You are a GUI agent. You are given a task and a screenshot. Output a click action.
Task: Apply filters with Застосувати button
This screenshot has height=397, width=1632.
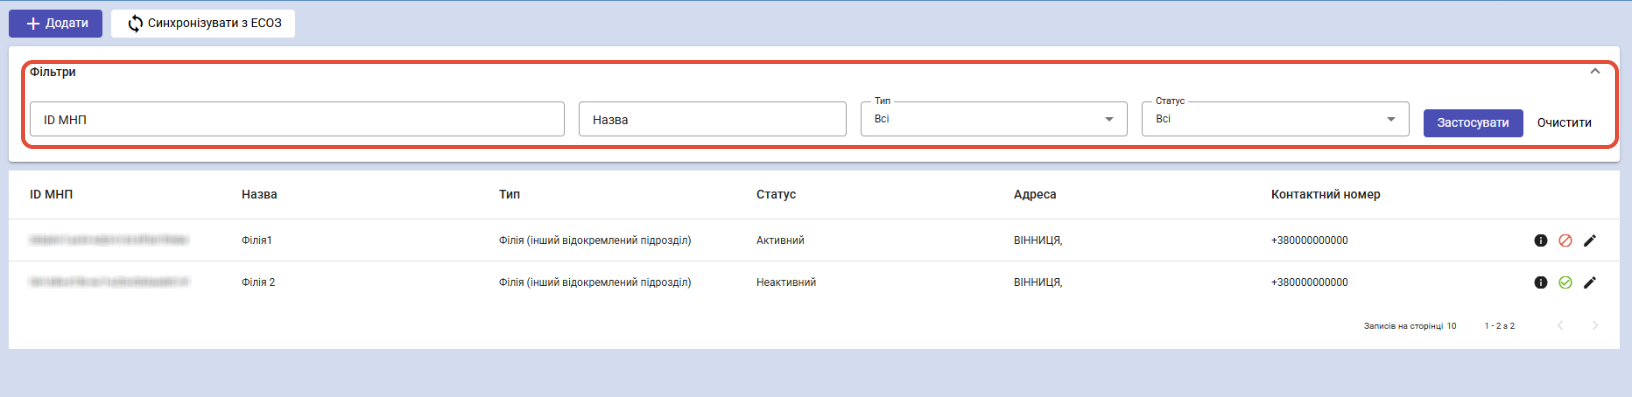pos(1473,123)
